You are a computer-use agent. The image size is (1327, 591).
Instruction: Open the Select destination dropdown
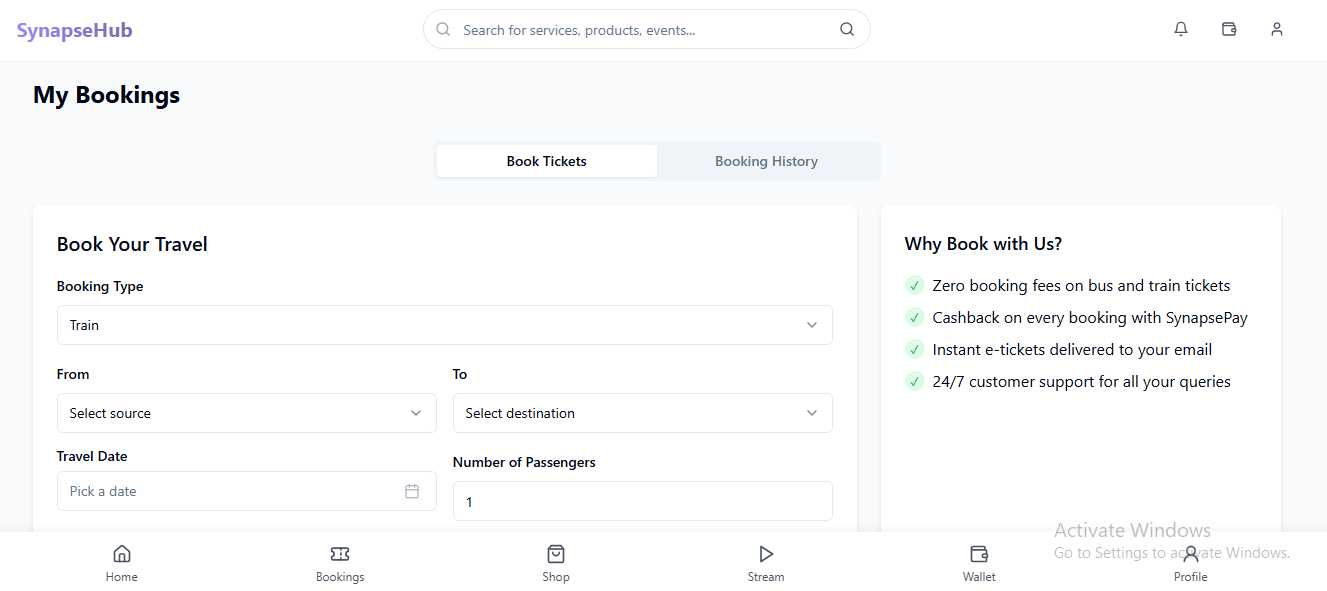point(642,413)
